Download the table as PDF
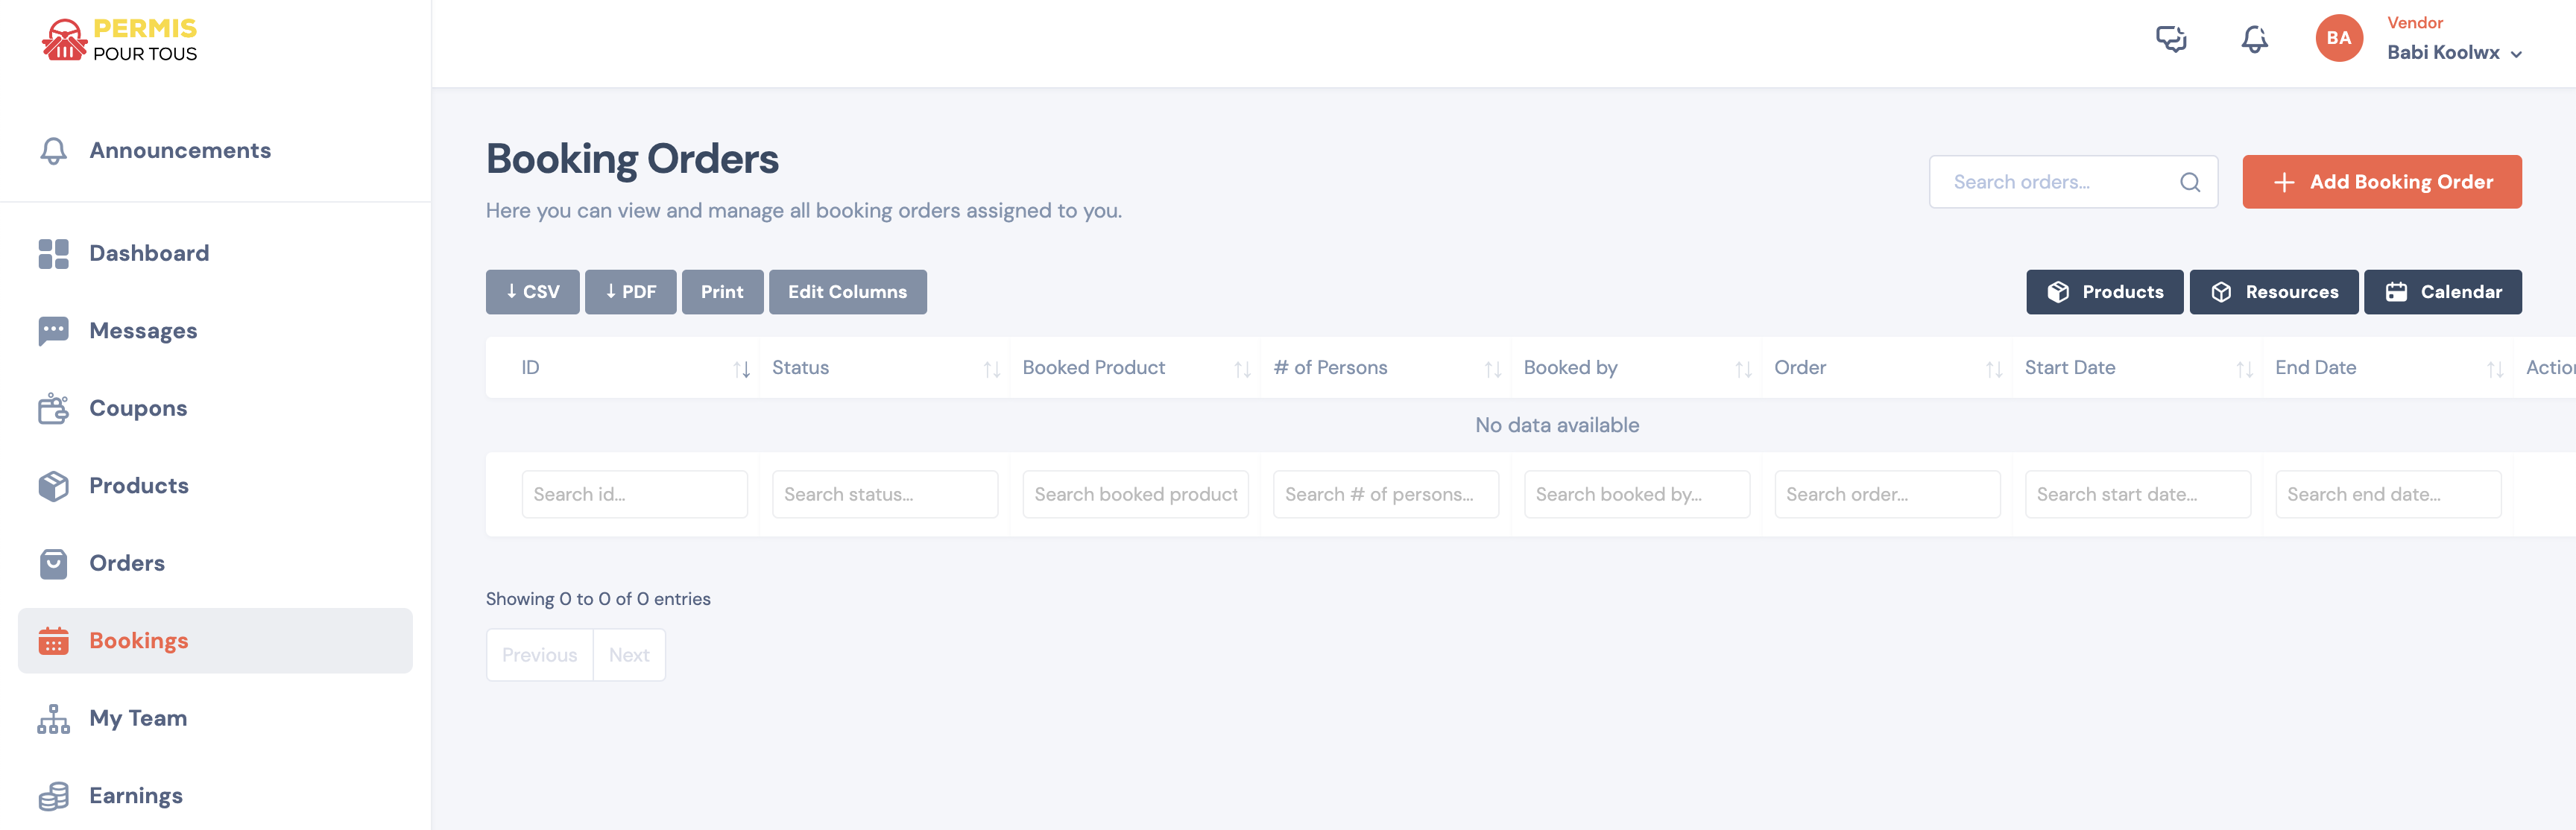 pos(630,292)
